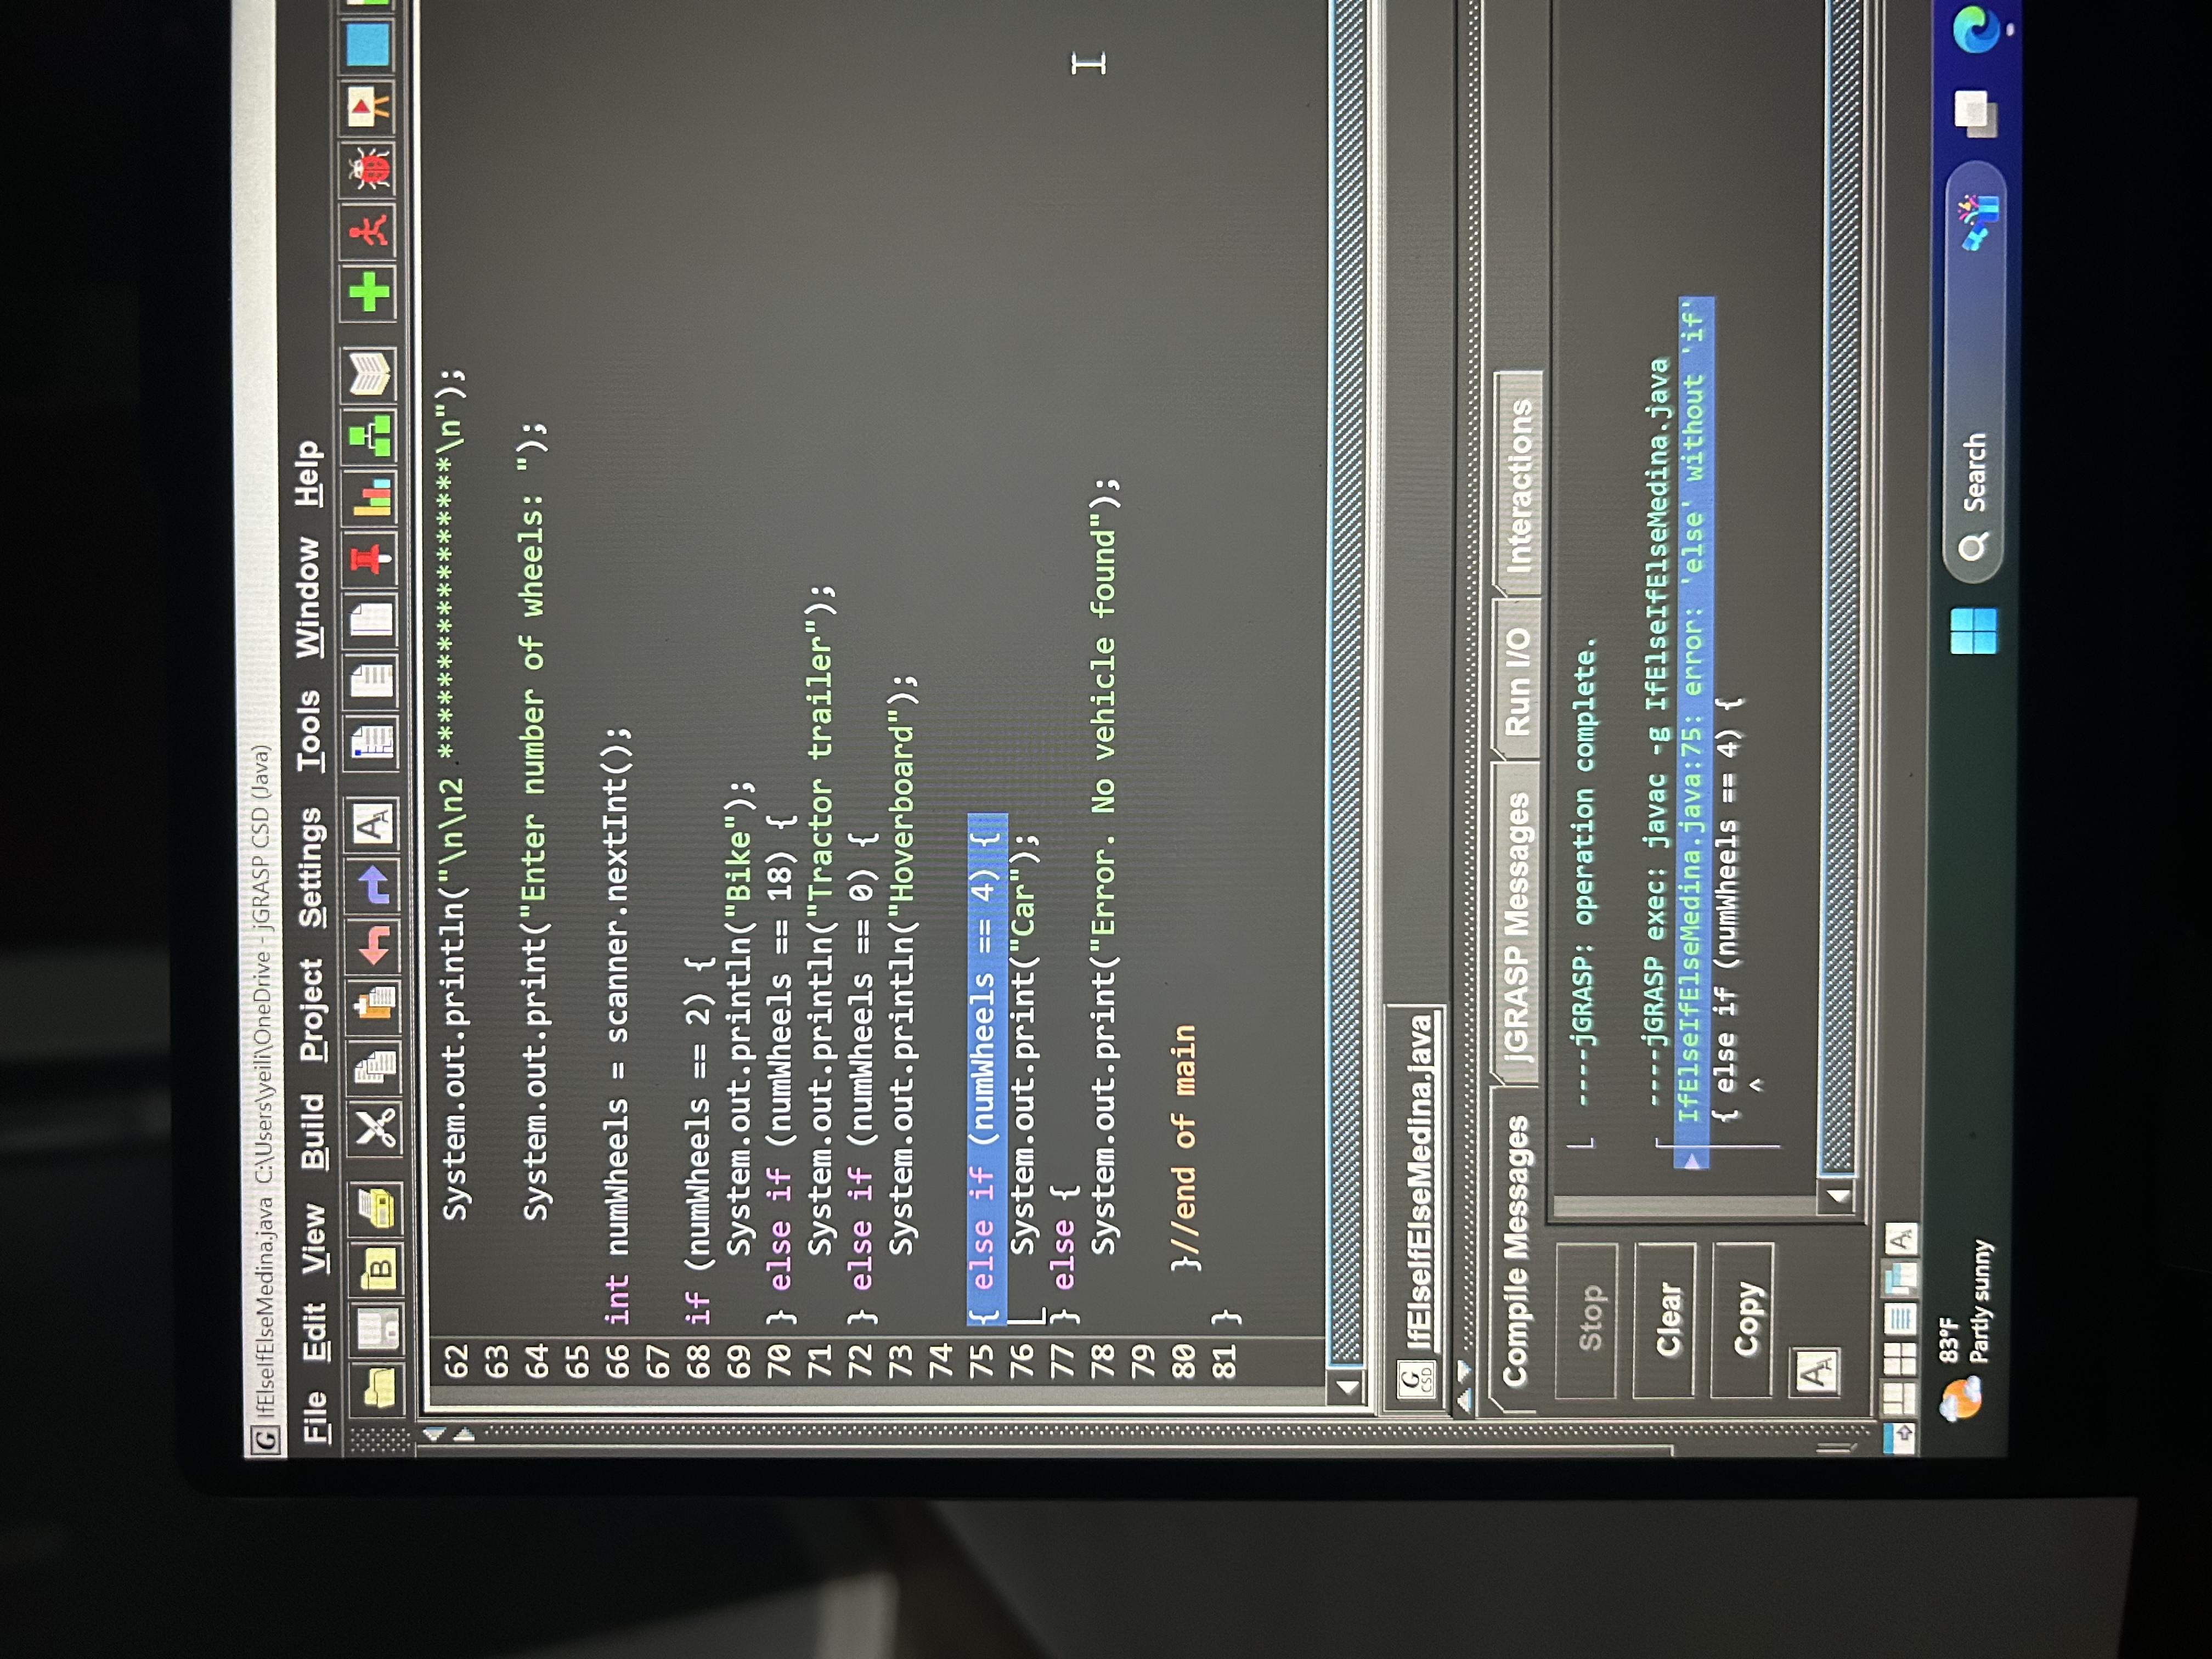The width and height of the screenshot is (2212, 1659).
Task: Click the grid-of-four layout icon at bottom
Action: pos(1900,1359)
